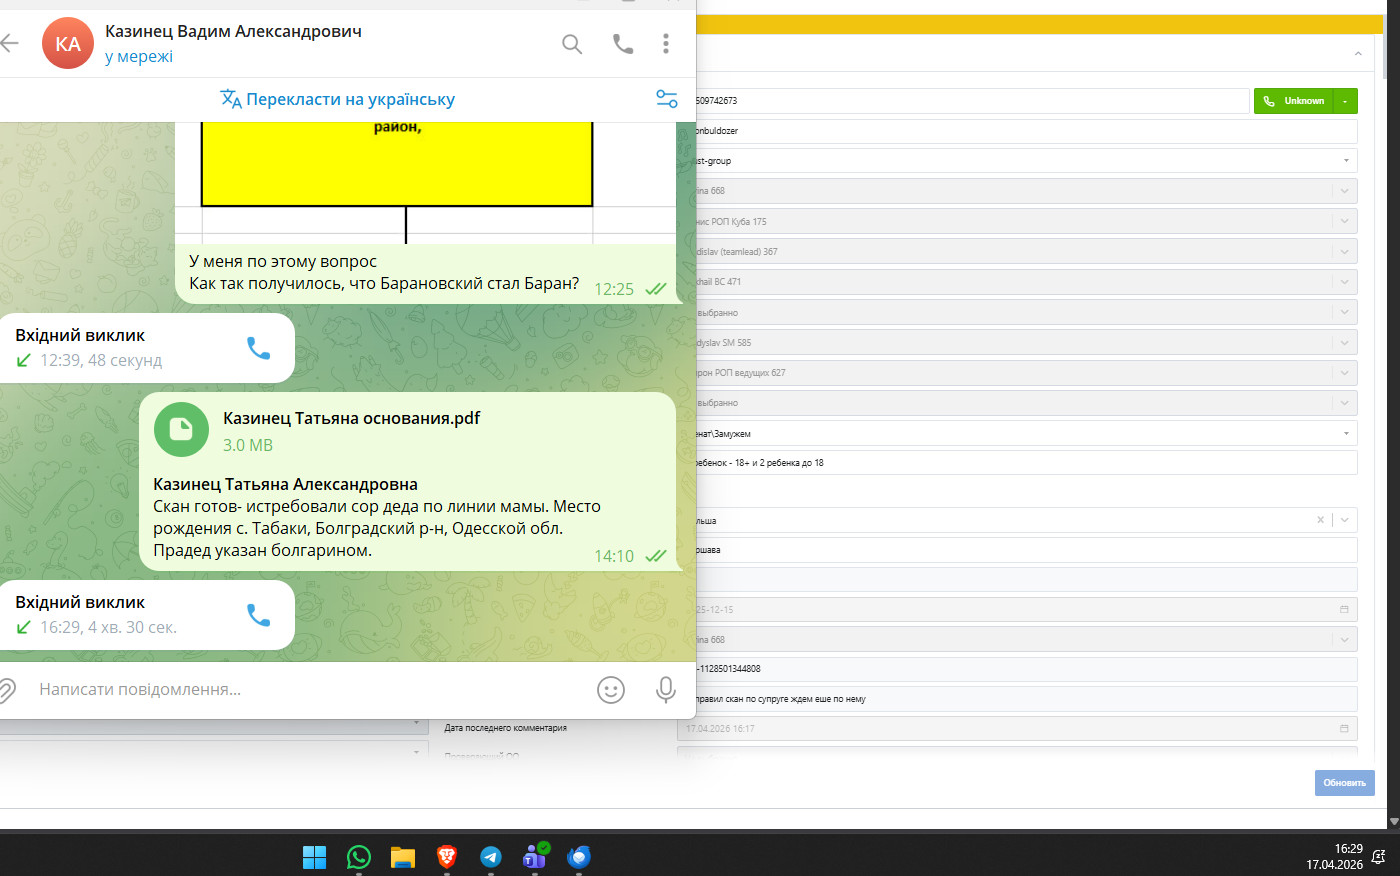Viewport: 1400px width, 876px height.
Task: Download the PDF via its green file icon
Action: point(181,430)
